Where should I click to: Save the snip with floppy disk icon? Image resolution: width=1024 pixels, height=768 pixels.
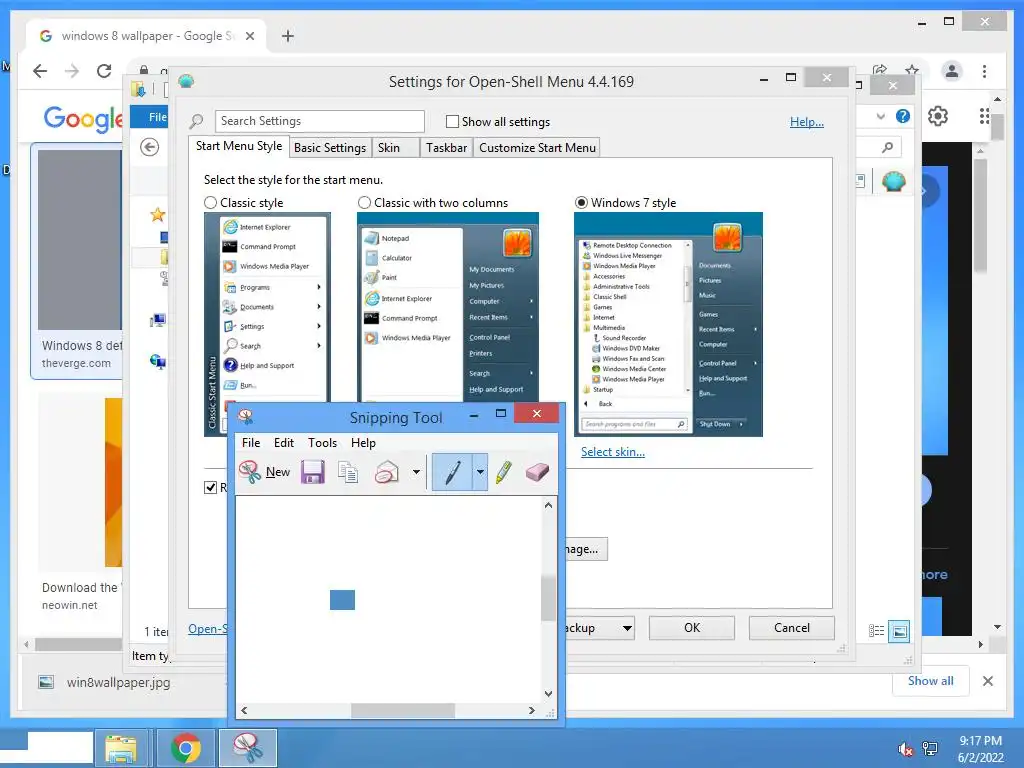point(313,472)
